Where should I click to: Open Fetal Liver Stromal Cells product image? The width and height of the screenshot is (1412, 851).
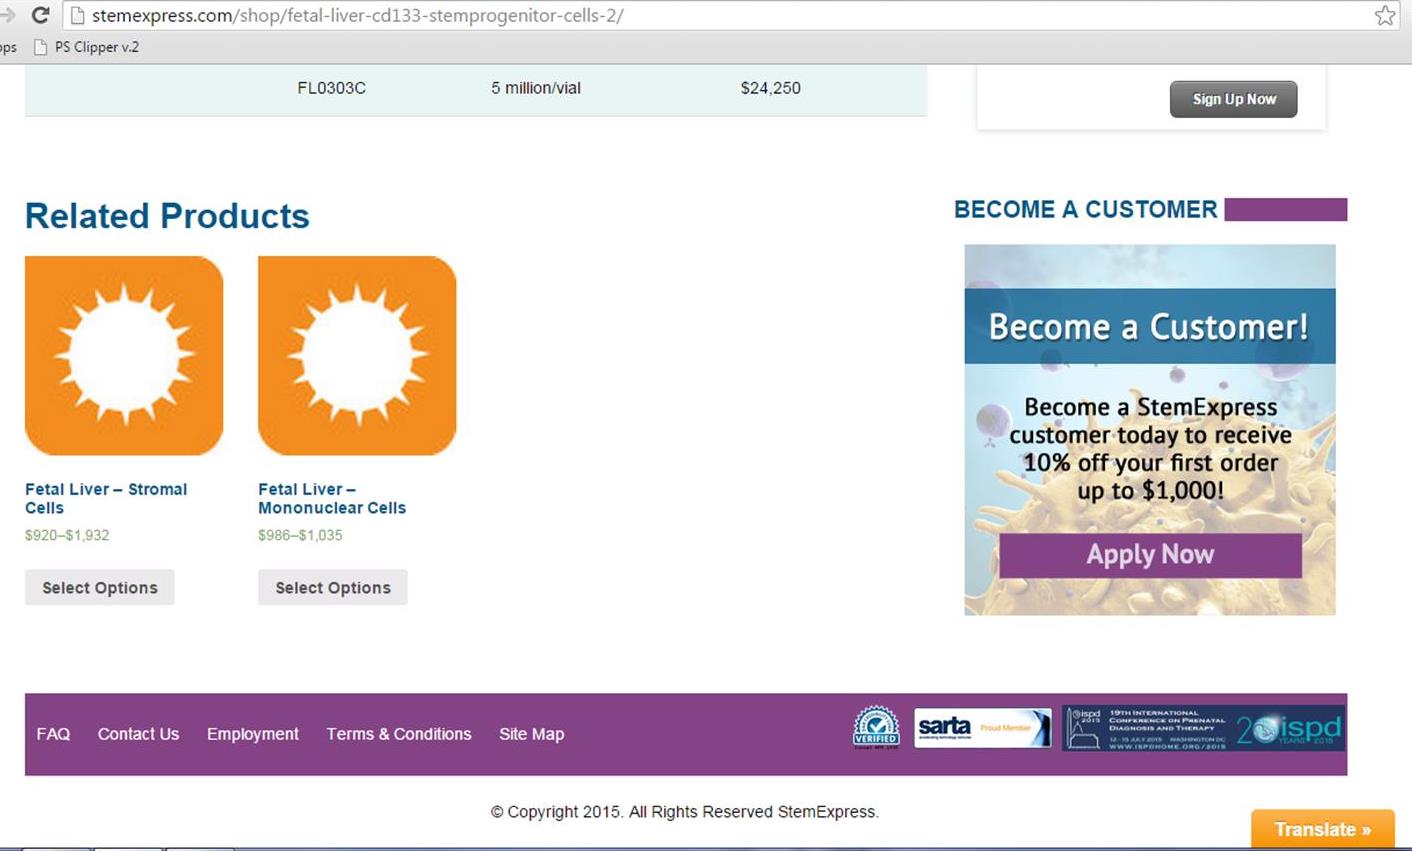click(x=124, y=355)
